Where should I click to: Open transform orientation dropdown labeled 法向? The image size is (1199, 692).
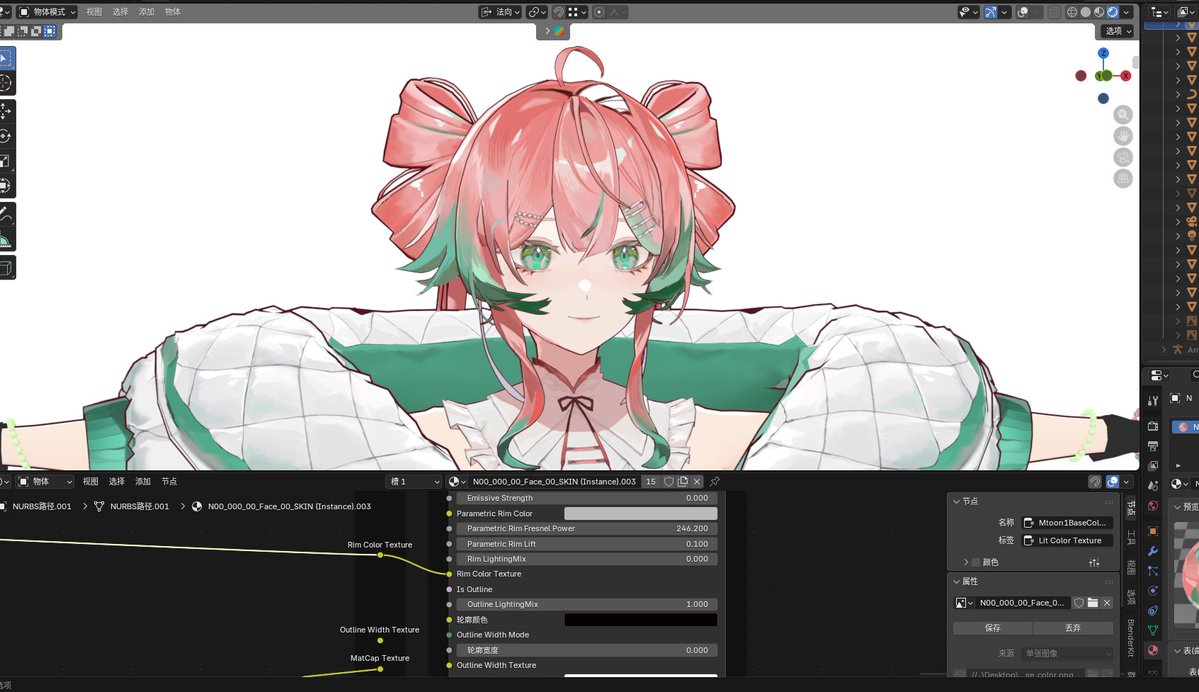[x=500, y=11]
